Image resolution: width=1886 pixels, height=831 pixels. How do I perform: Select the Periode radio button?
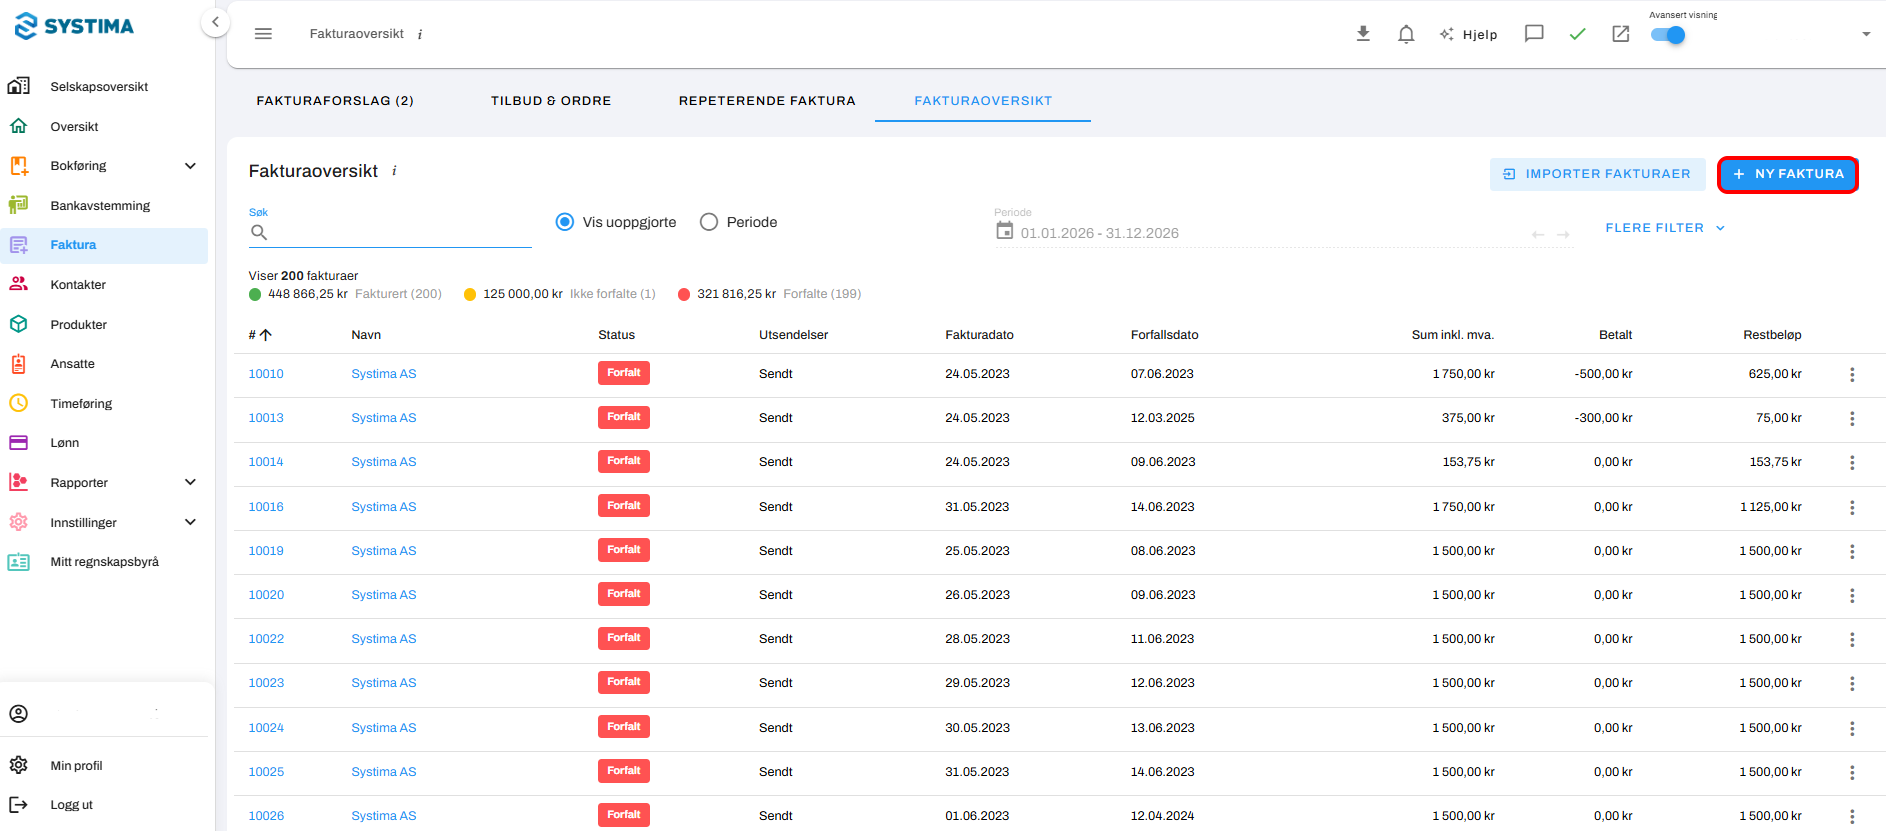pos(709,222)
